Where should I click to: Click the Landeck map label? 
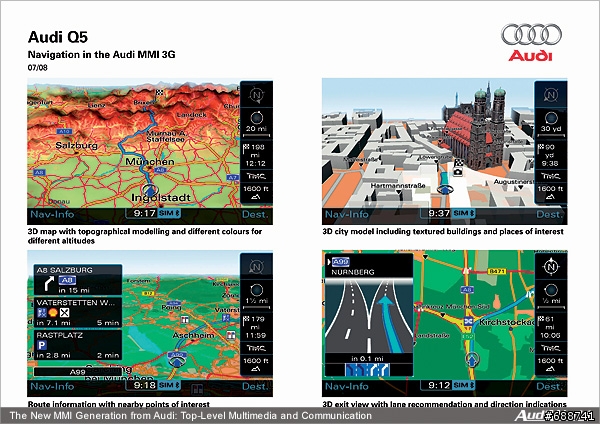(x=192, y=114)
